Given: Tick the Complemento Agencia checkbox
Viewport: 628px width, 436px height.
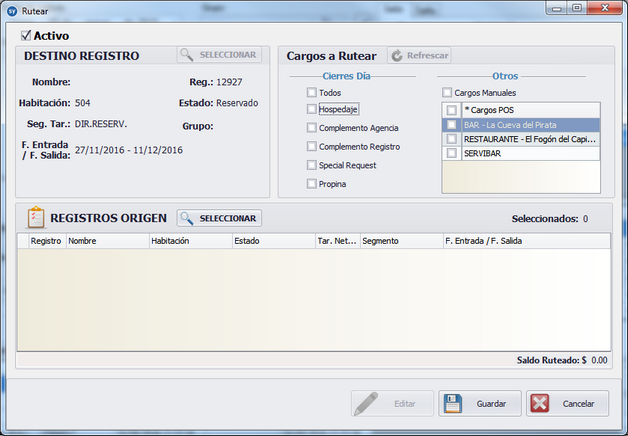Looking at the screenshot, I should point(312,128).
